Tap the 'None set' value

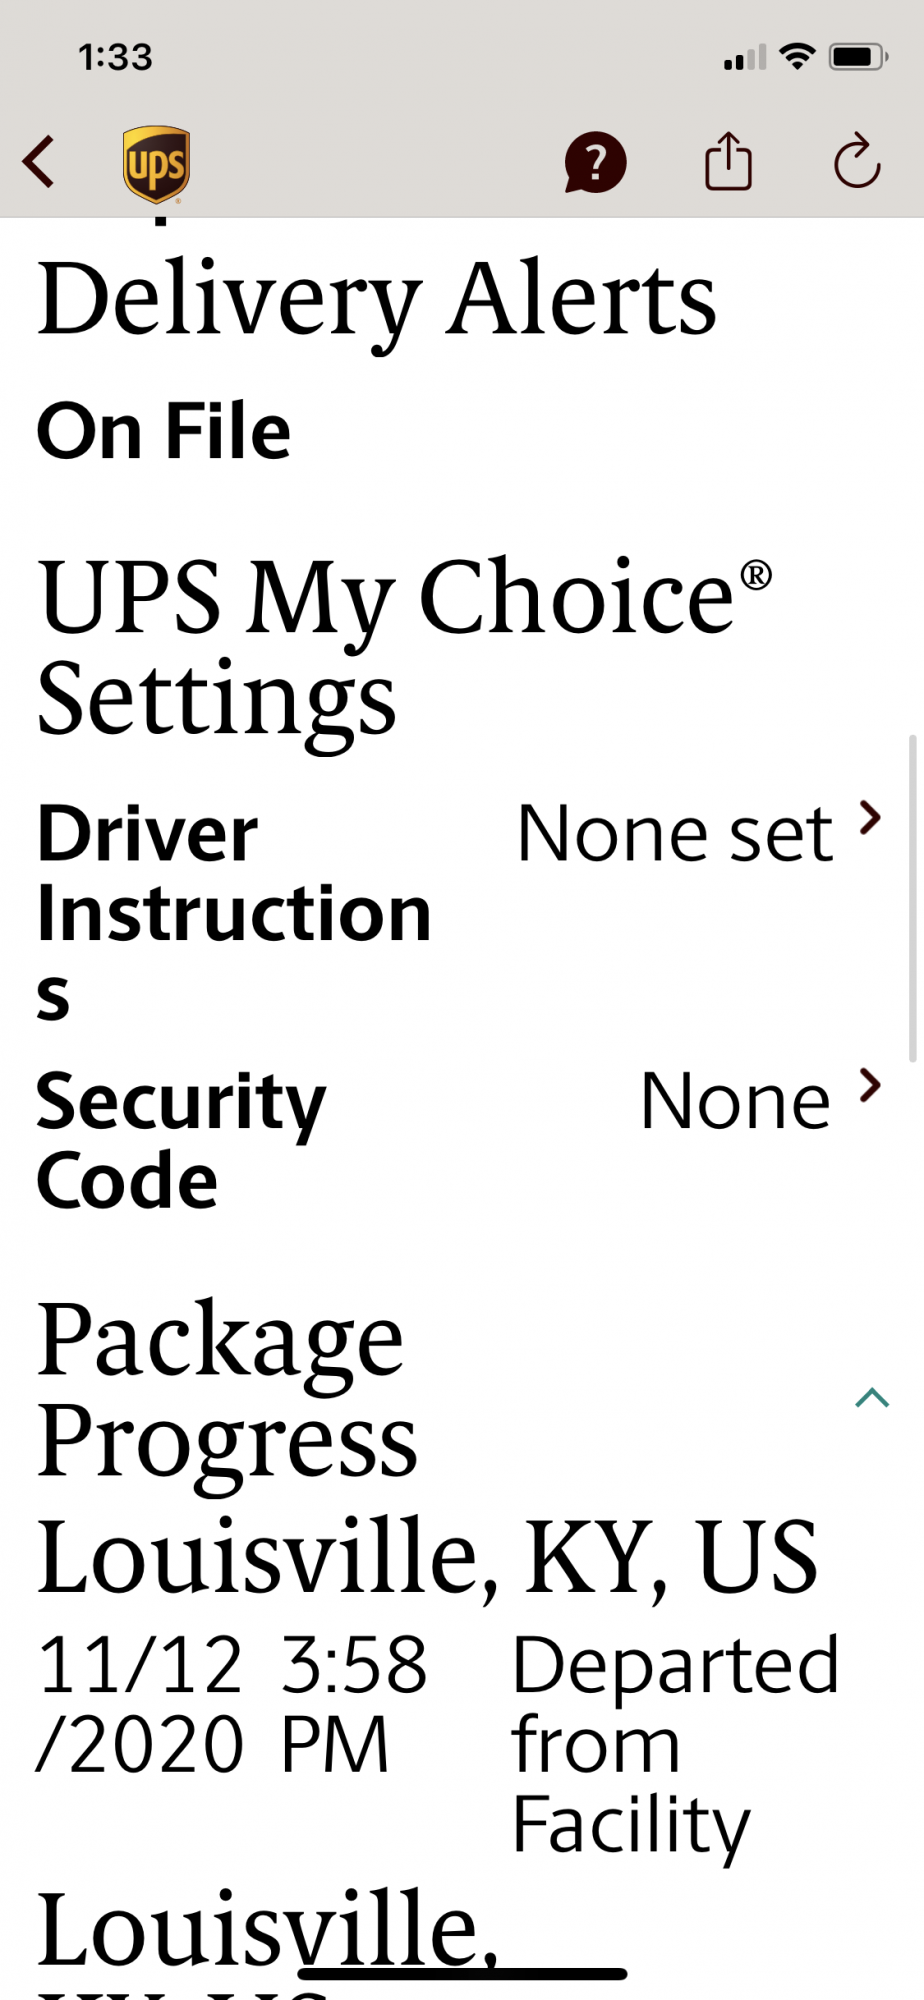point(675,833)
